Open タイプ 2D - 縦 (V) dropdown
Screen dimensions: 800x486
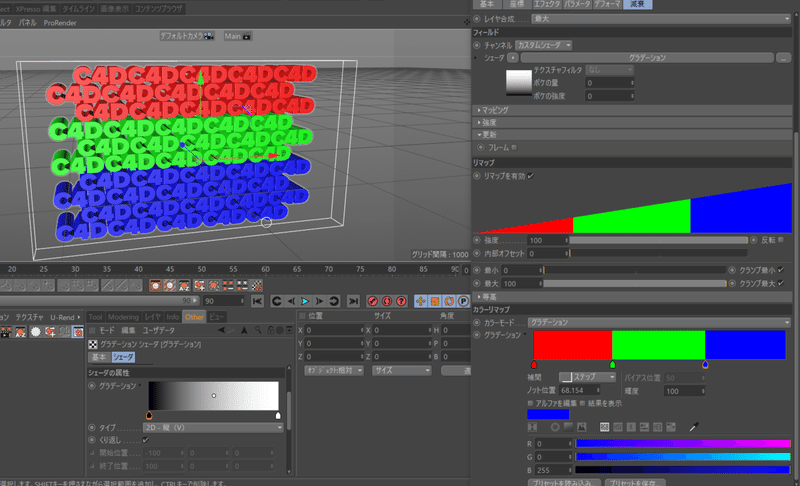[x=213, y=427]
